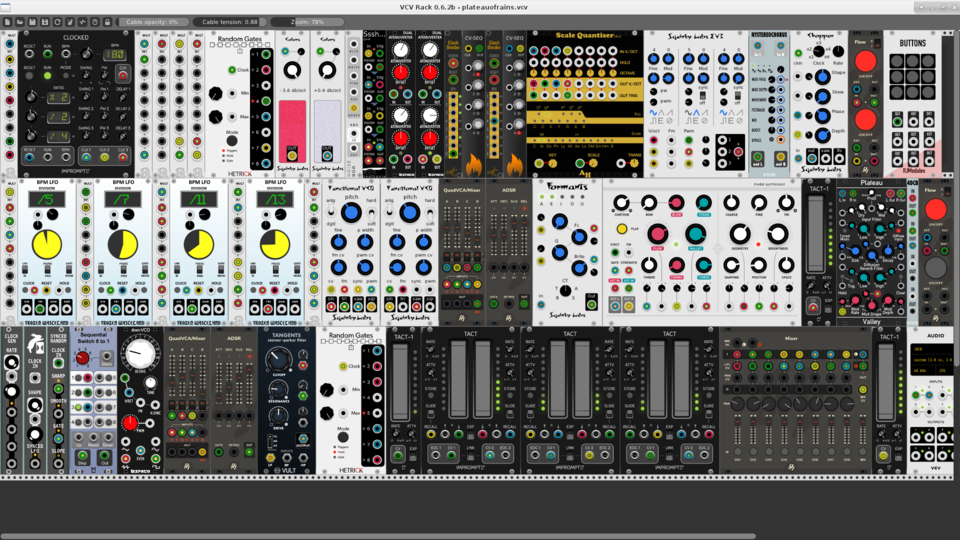This screenshot has height=540, width=960.
Task: Click the Resonance knob on Tangents filter
Action: point(278,389)
